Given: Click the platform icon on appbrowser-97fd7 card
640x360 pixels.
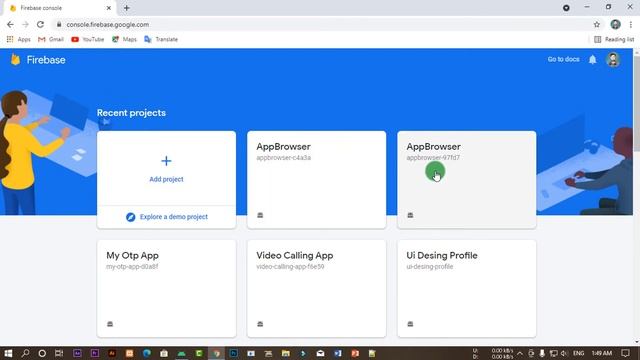Looking at the screenshot, I should (x=410, y=215).
